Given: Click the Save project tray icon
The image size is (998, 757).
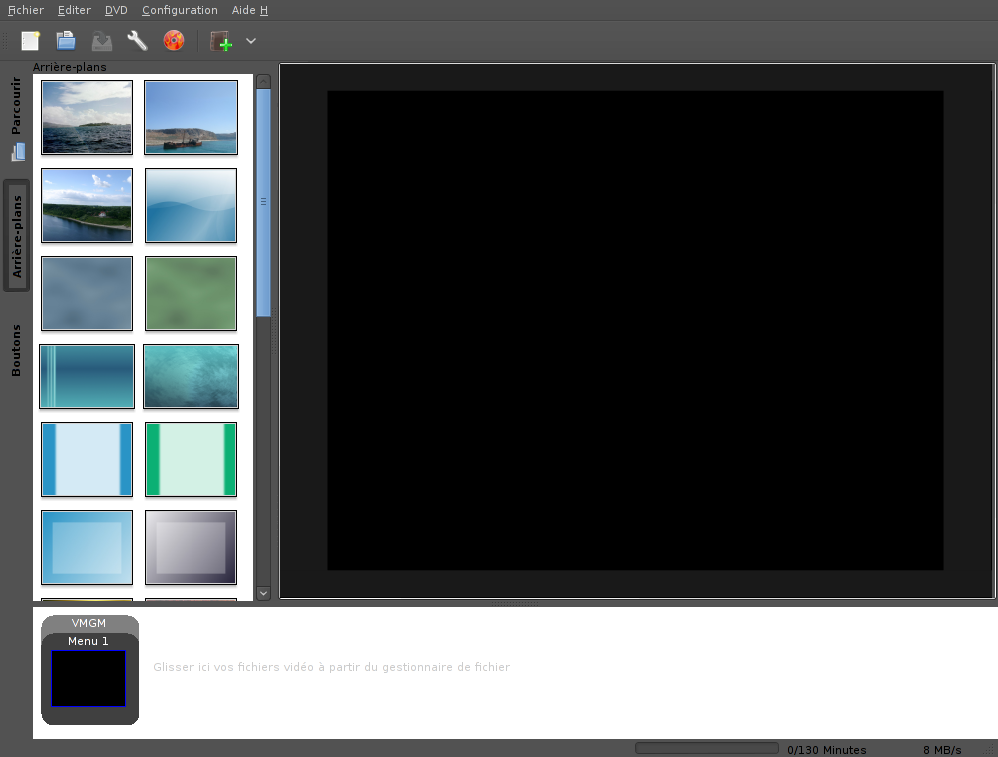Looking at the screenshot, I should click(102, 41).
